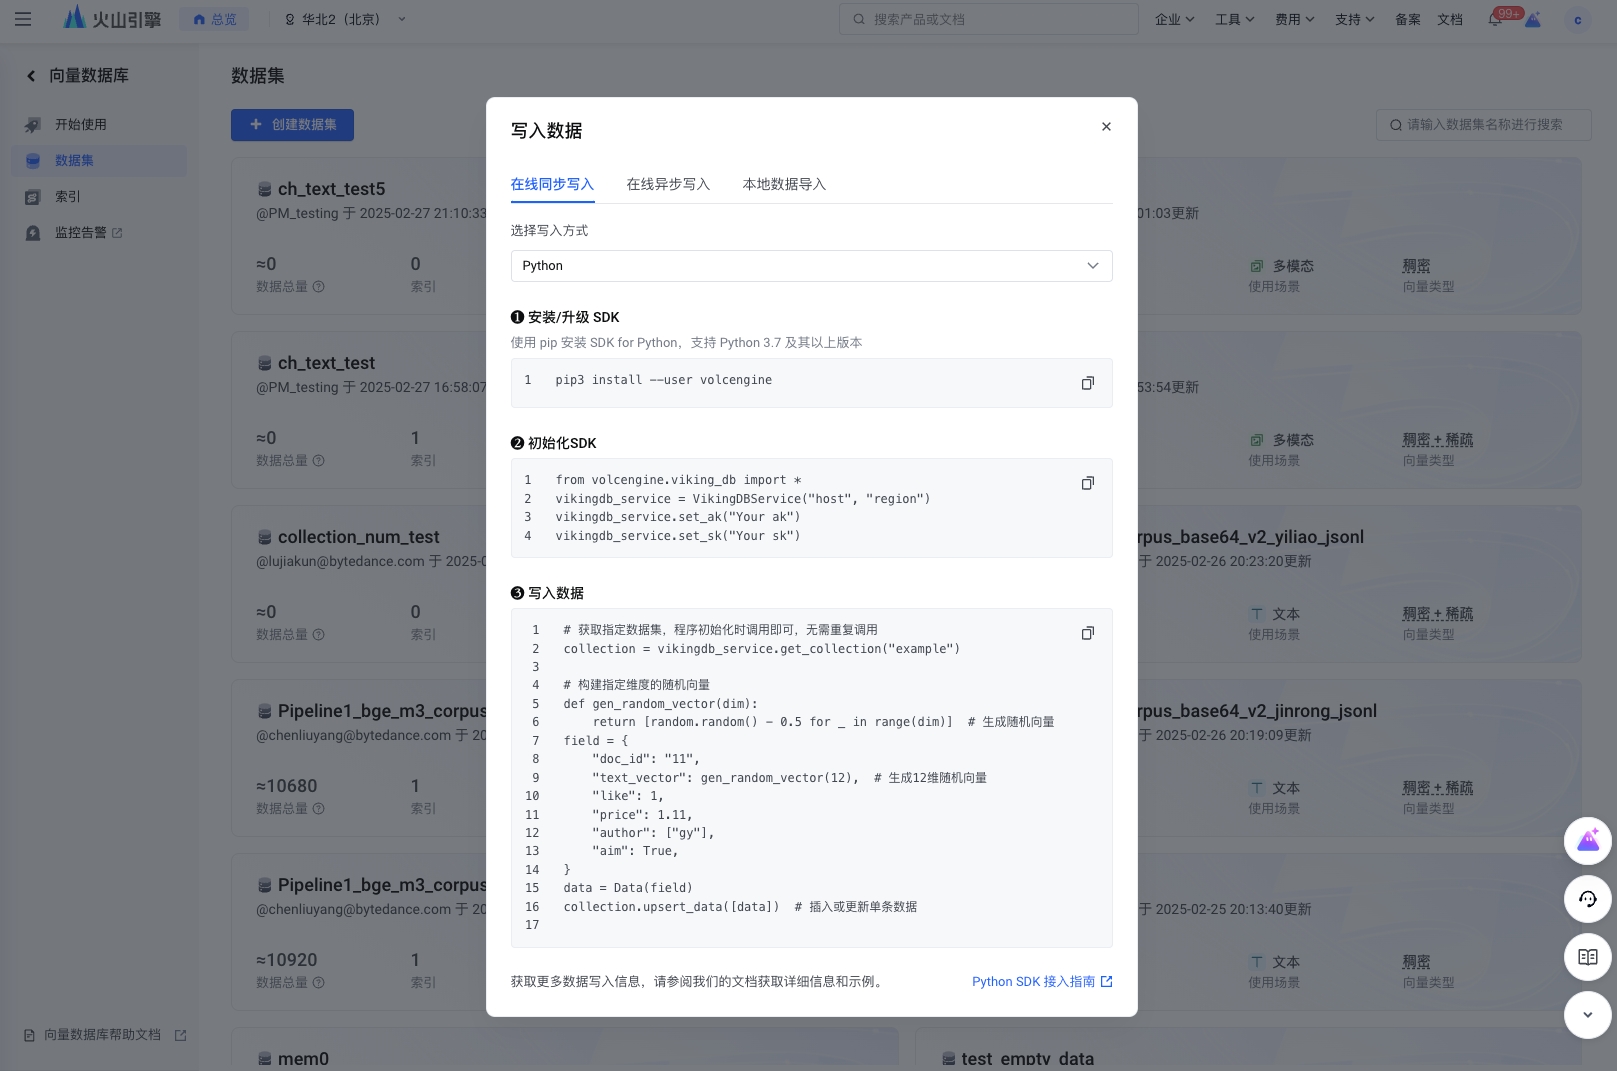1617x1071 pixels.
Task: Expand the 工具 menu
Action: [1235, 19]
